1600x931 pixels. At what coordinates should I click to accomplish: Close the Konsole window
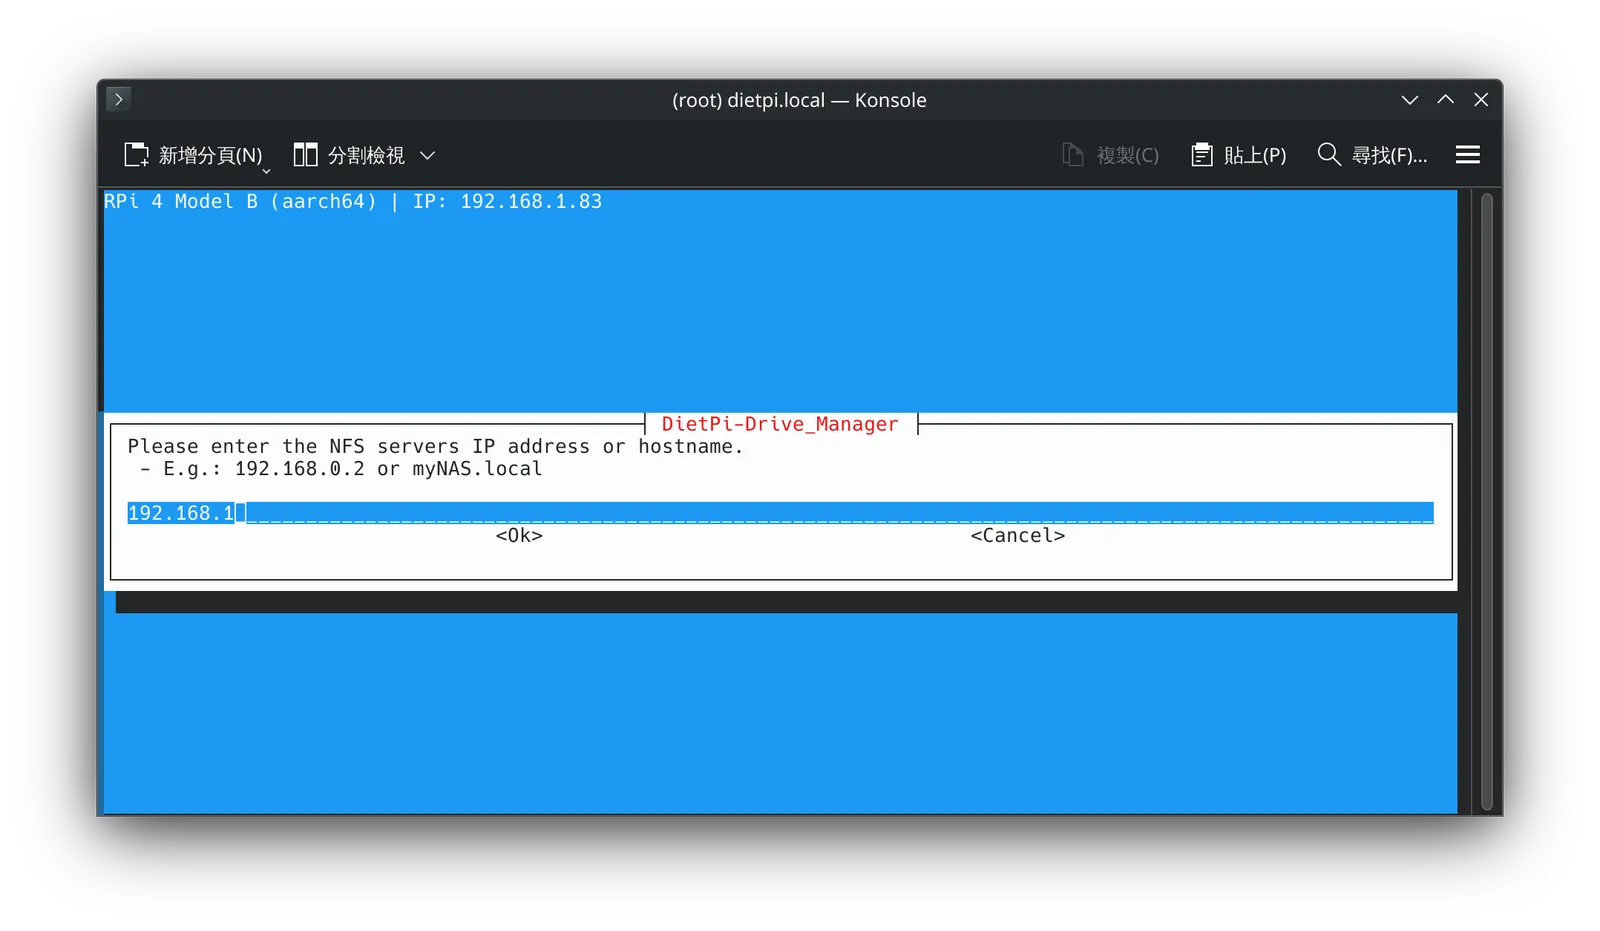(1481, 100)
